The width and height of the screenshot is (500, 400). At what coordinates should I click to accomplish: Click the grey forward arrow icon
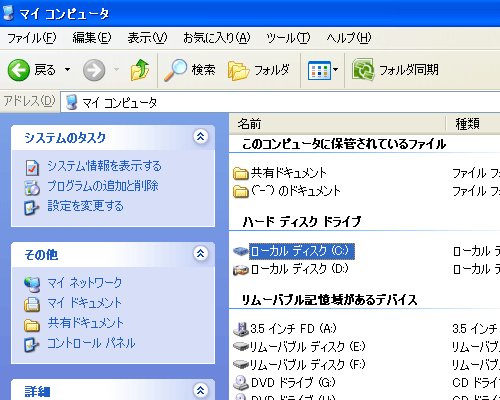[94, 70]
